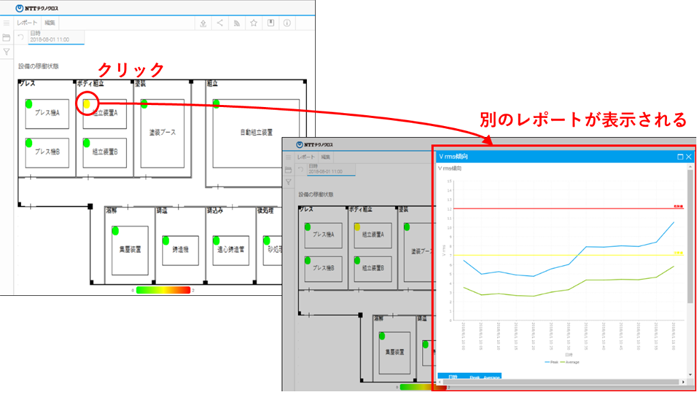Mark report as favorite with star icon
The height and width of the screenshot is (394, 700).
(x=254, y=23)
